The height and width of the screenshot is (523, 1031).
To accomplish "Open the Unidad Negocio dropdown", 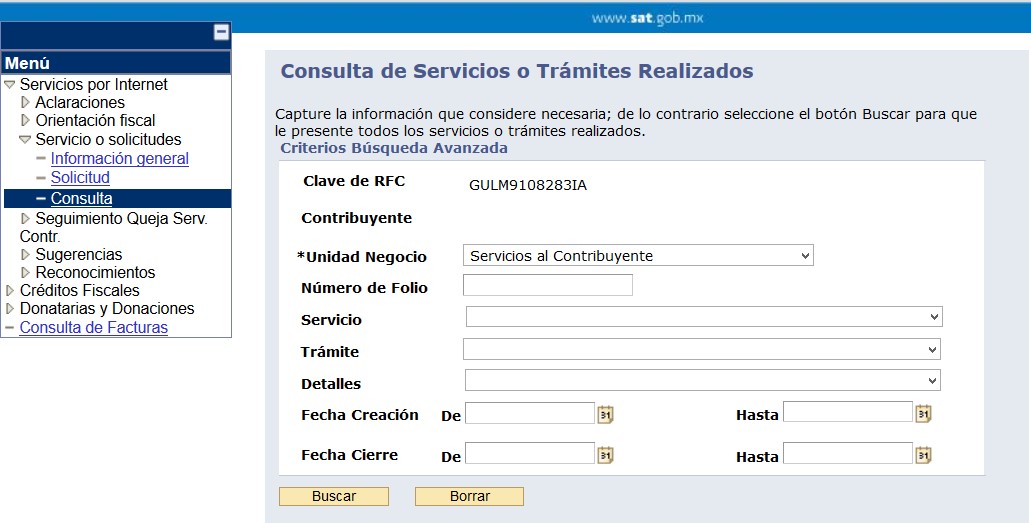I will (638, 255).
